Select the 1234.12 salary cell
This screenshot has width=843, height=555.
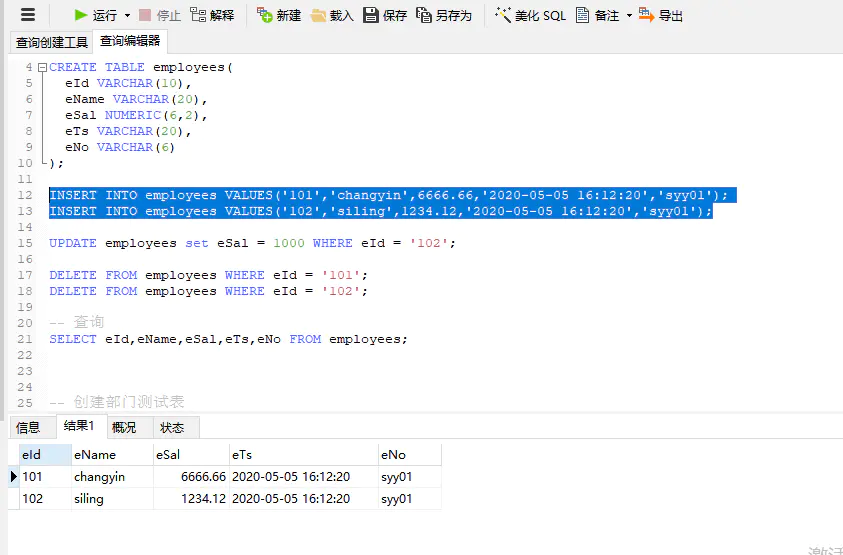click(x=191, y=499)
